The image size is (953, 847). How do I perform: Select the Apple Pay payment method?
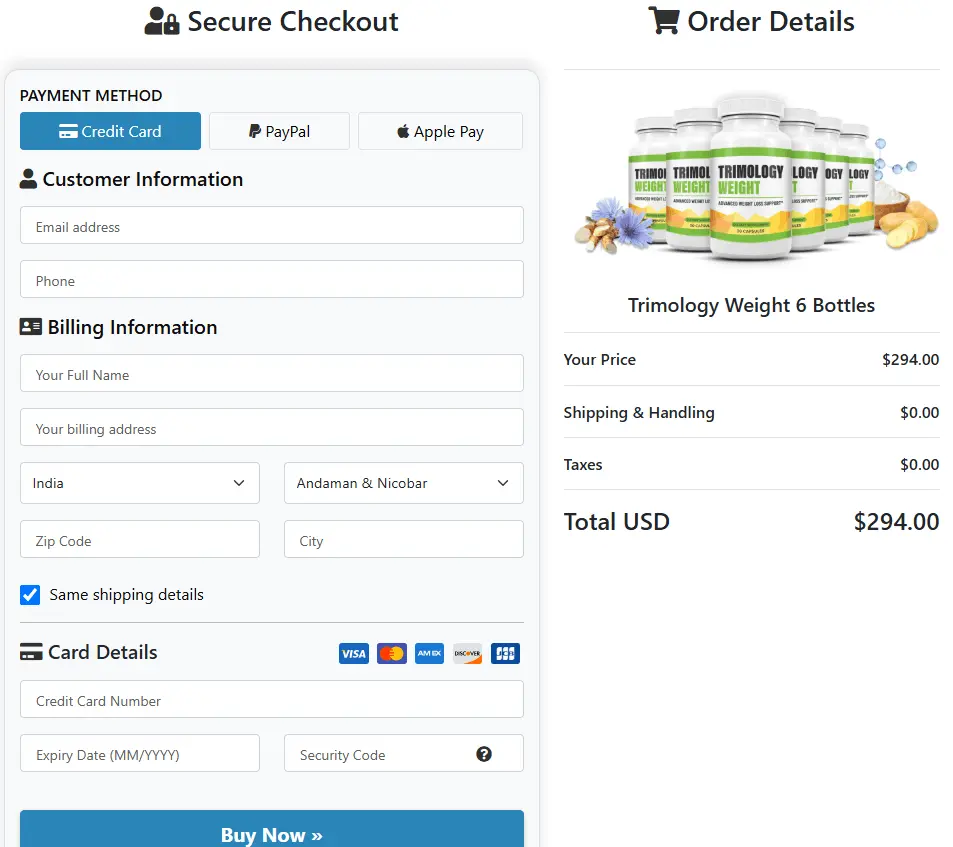(x=440, y=131)
